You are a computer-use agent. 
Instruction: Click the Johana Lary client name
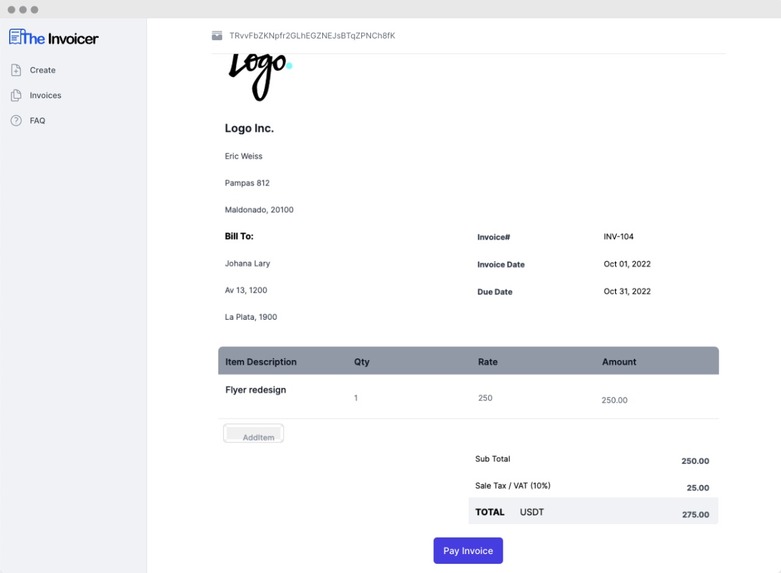(248, 263)
